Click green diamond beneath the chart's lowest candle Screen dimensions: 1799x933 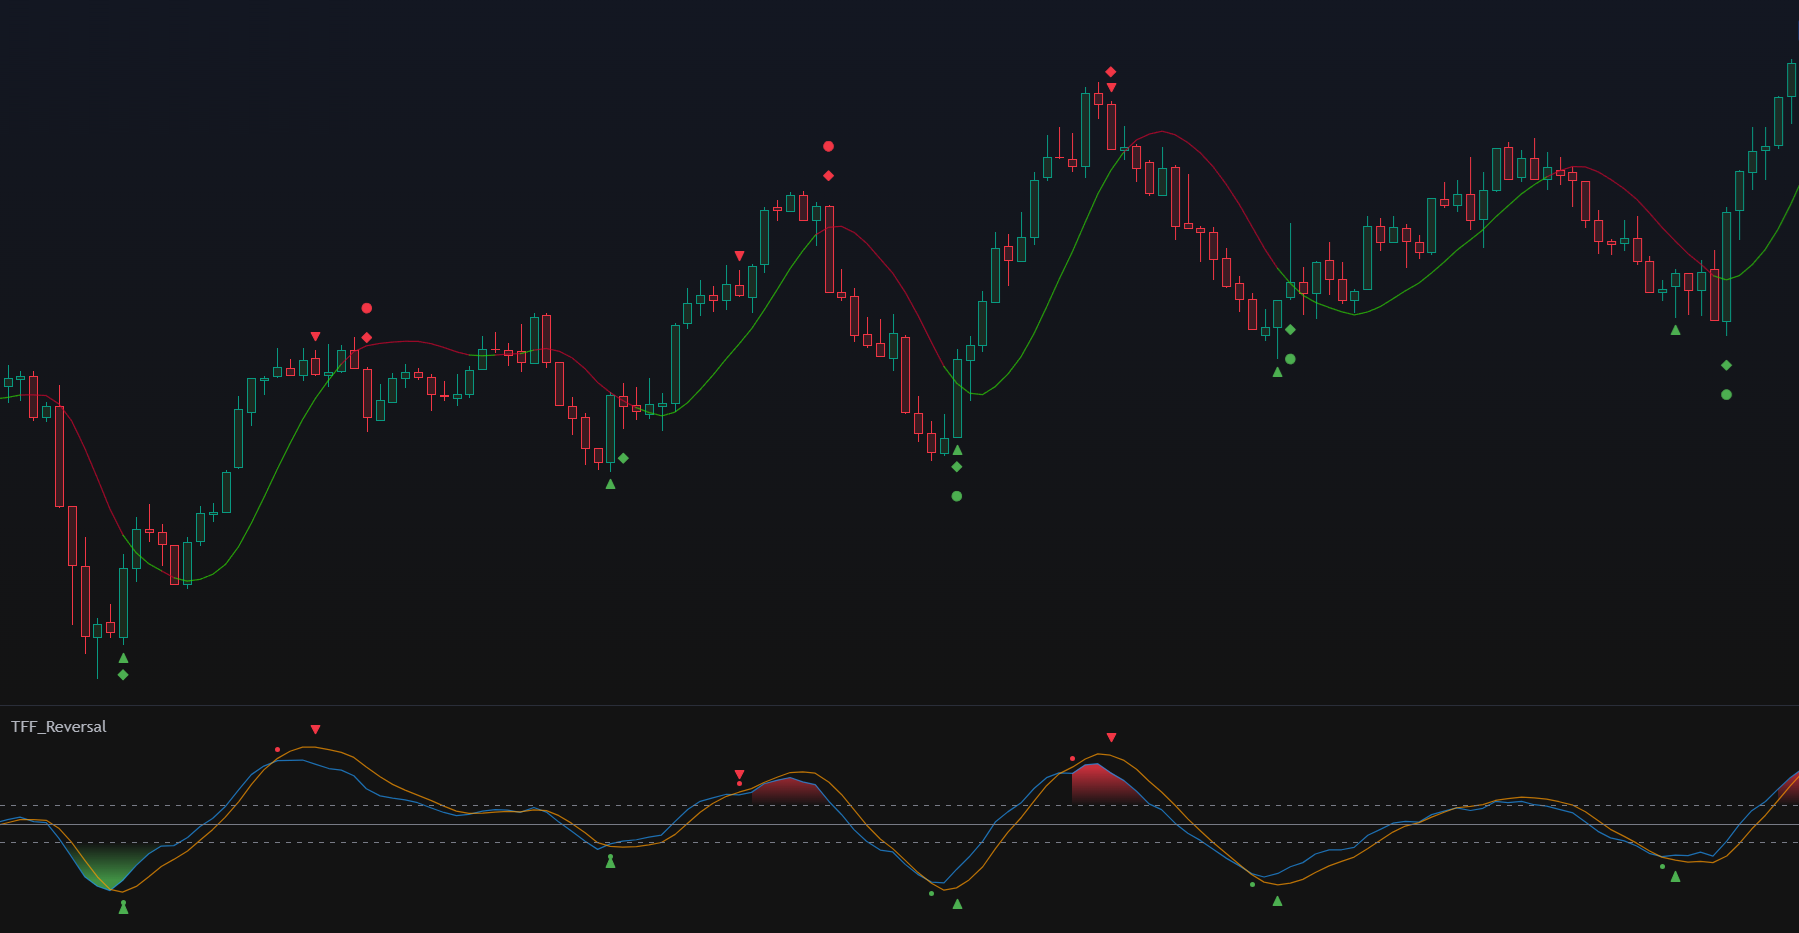click(x=123, y=675)
